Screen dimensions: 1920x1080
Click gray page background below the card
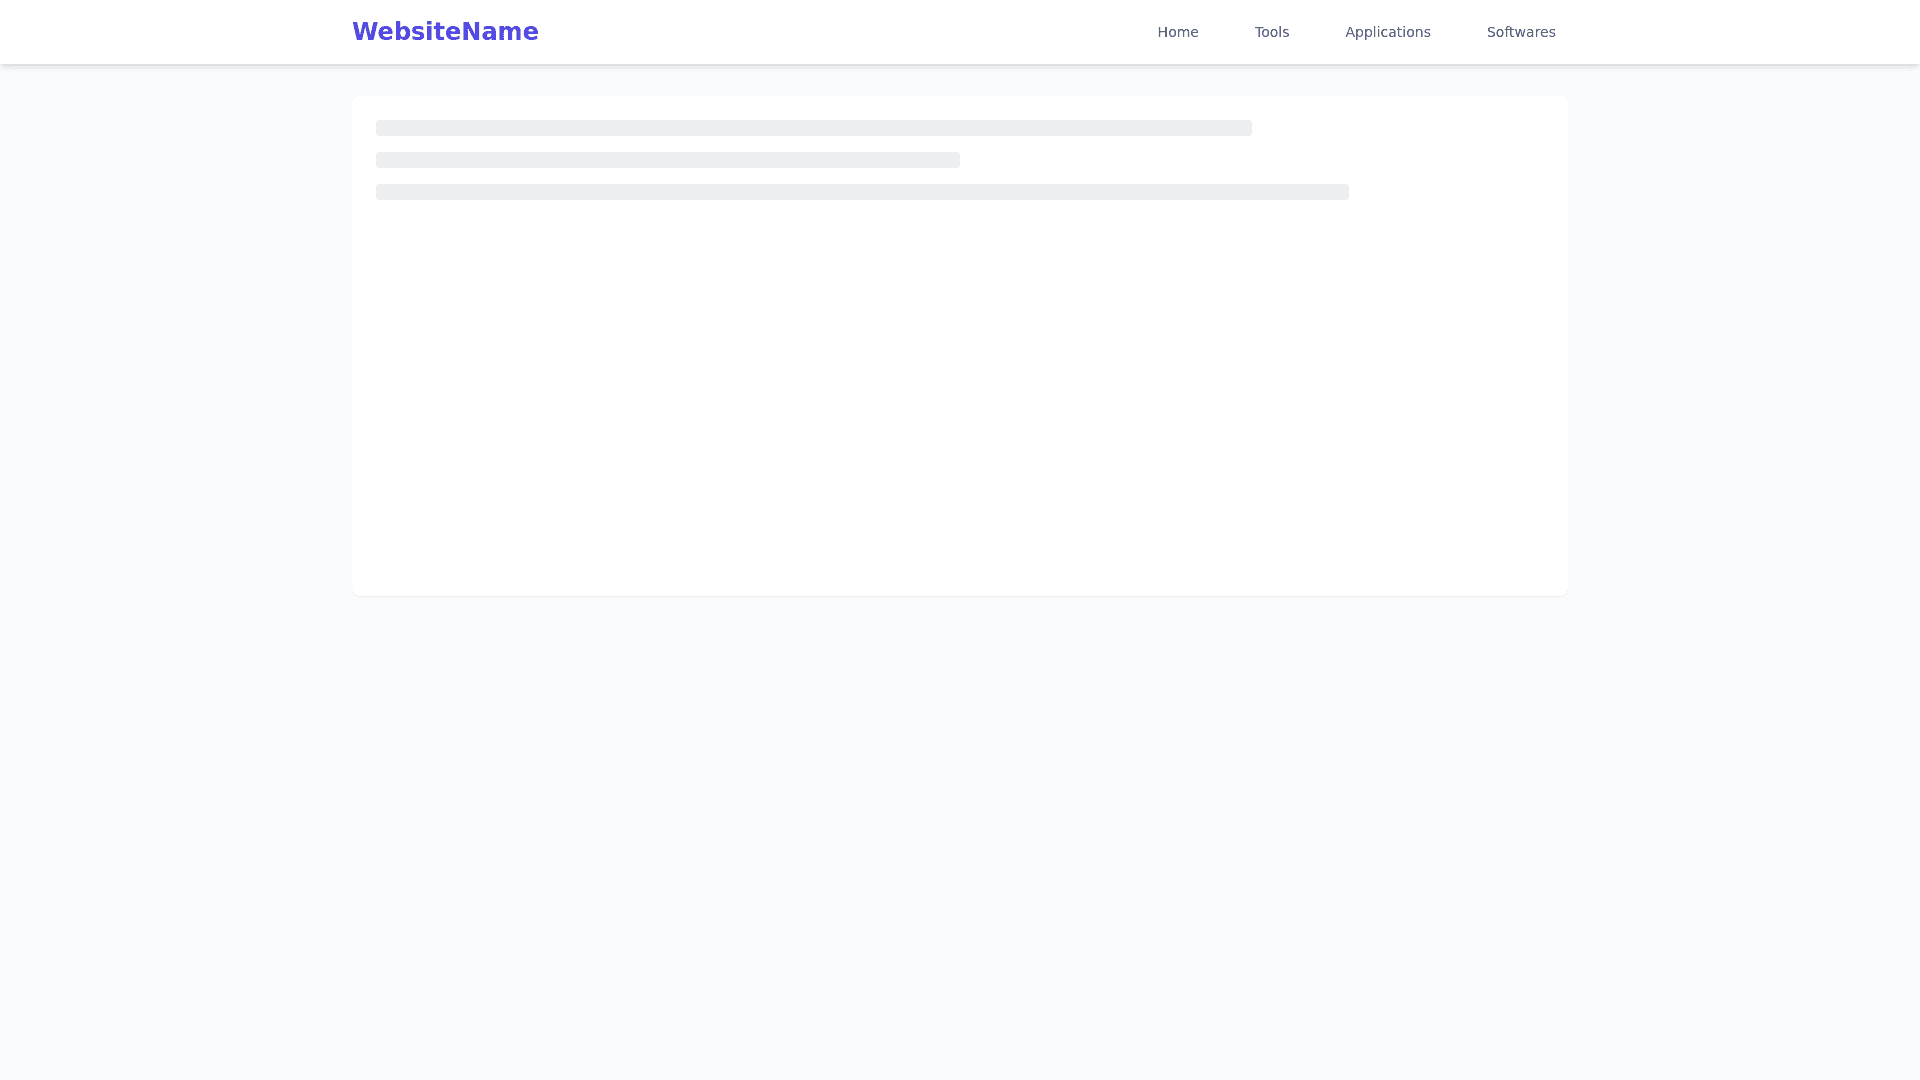tap(960, 830)
